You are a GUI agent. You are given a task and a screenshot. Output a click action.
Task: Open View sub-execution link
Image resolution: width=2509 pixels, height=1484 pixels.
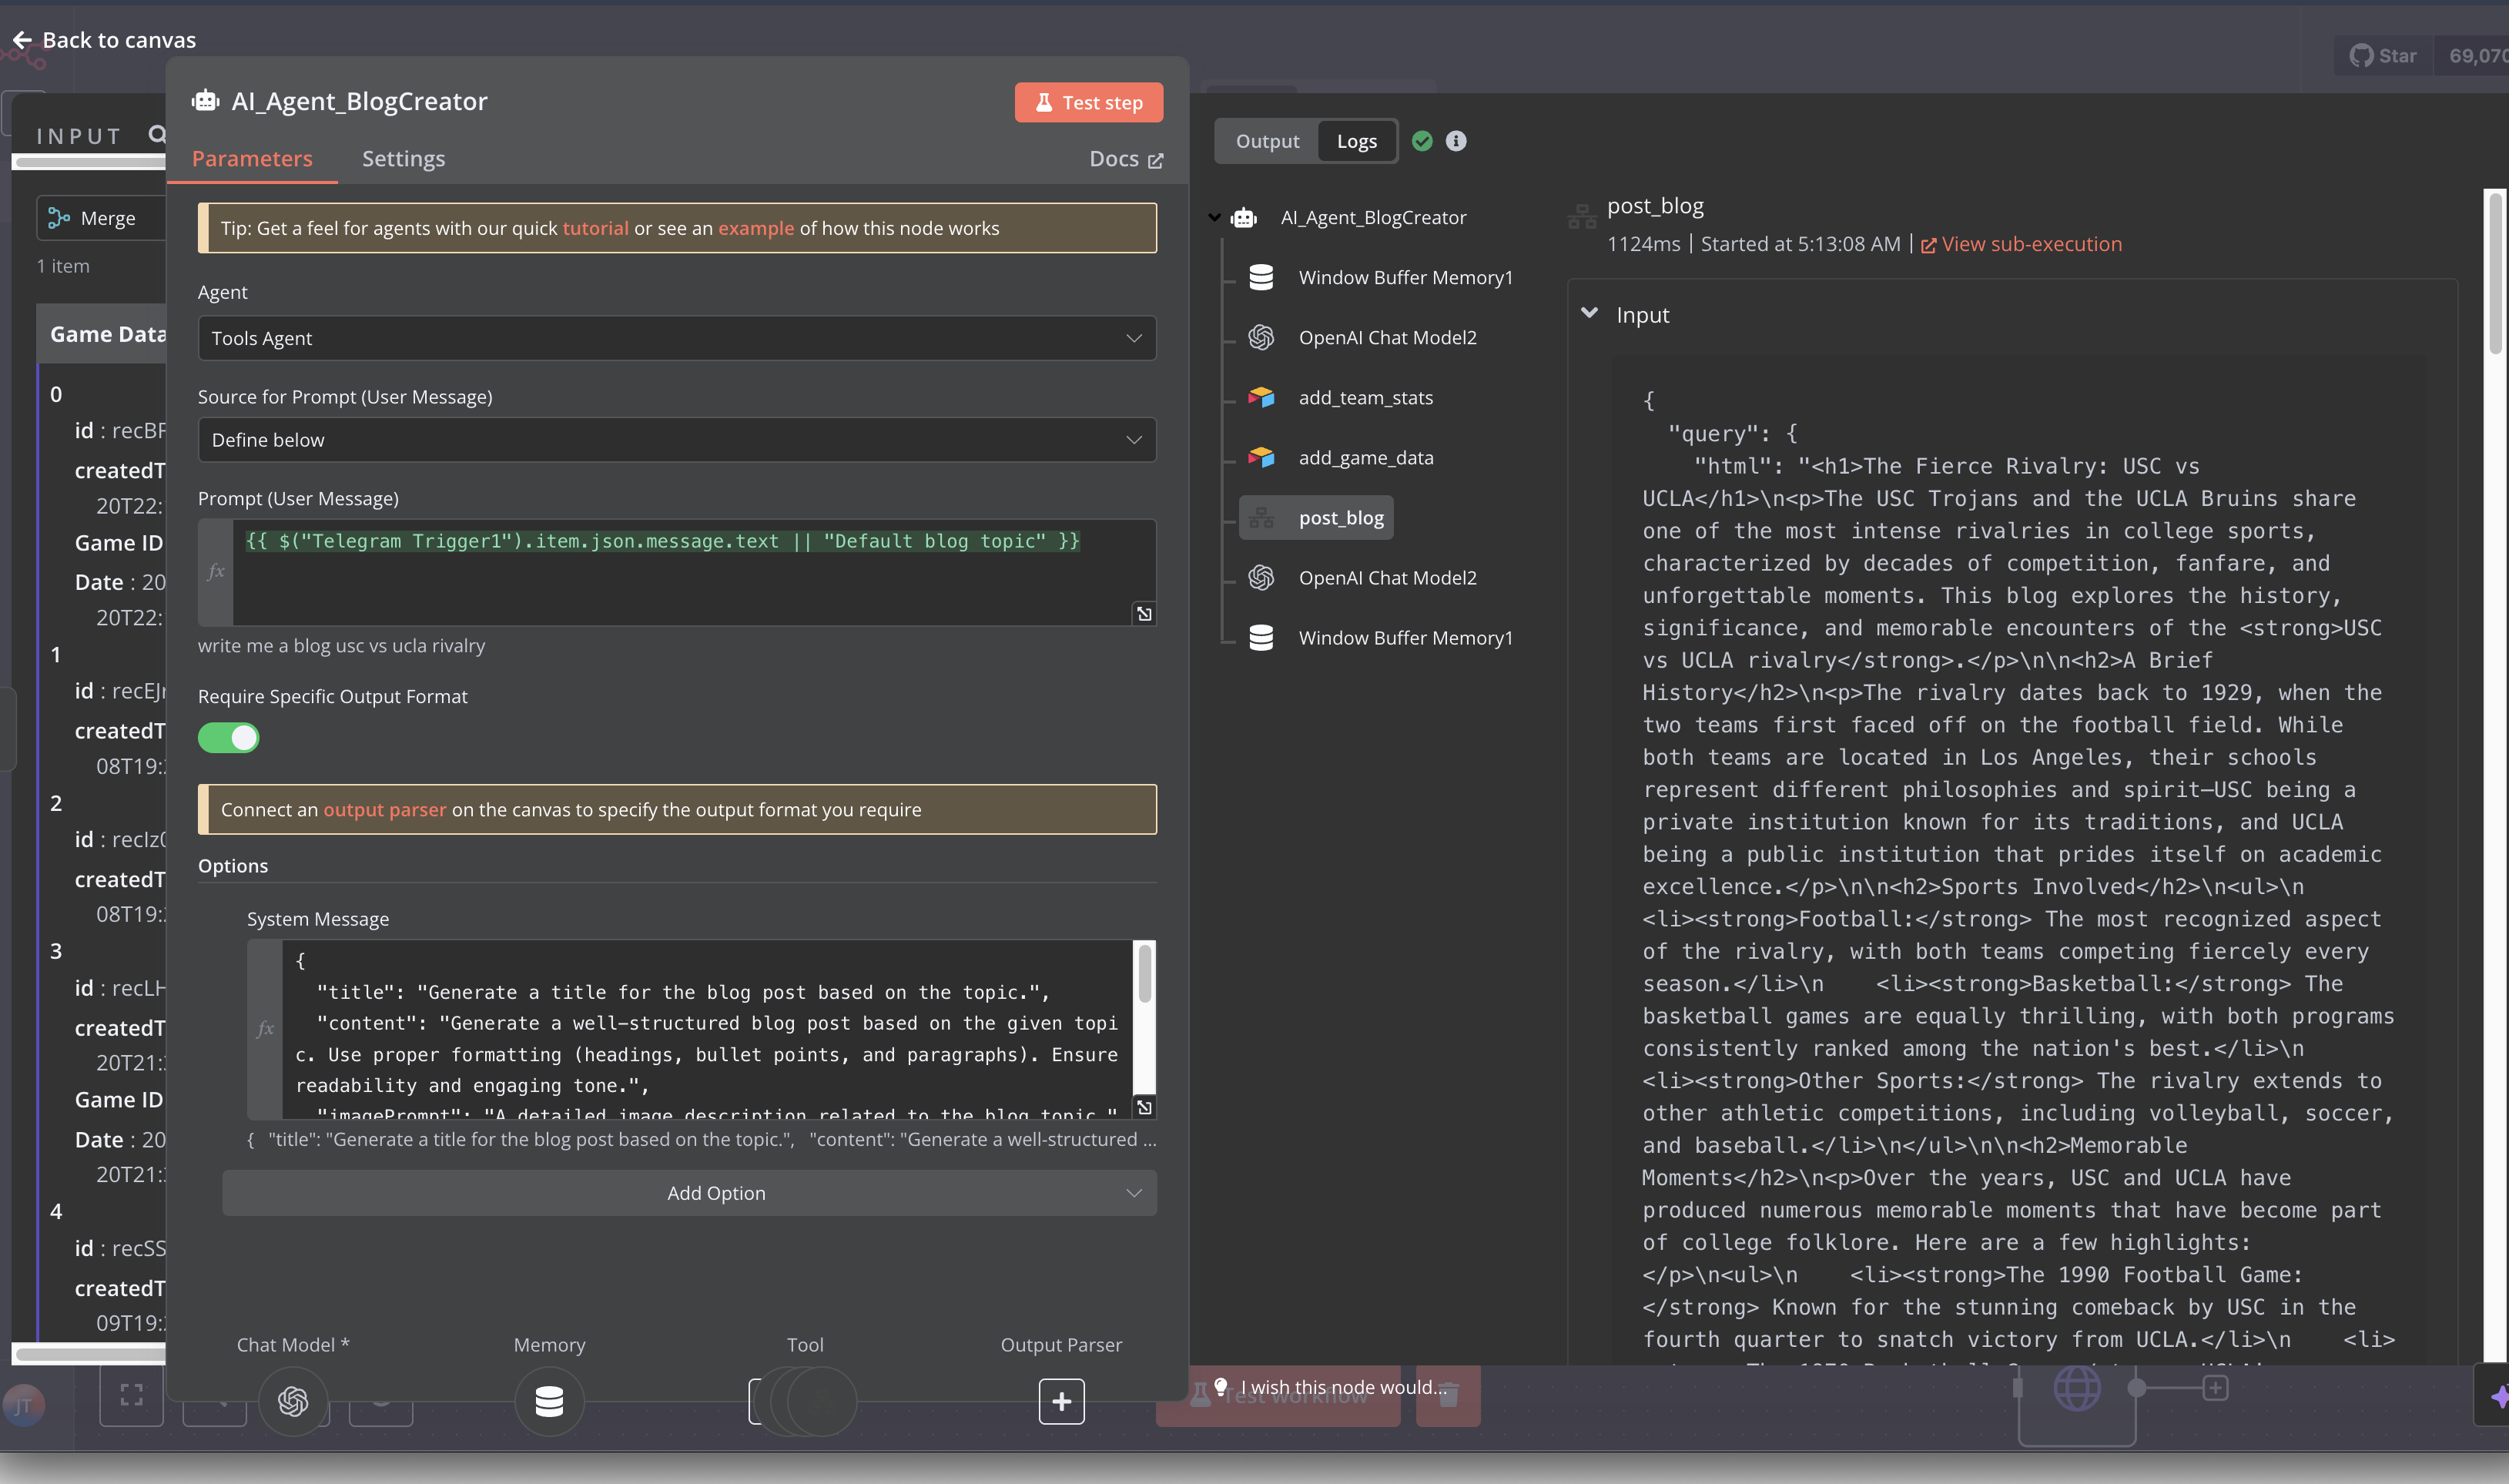2021,244
